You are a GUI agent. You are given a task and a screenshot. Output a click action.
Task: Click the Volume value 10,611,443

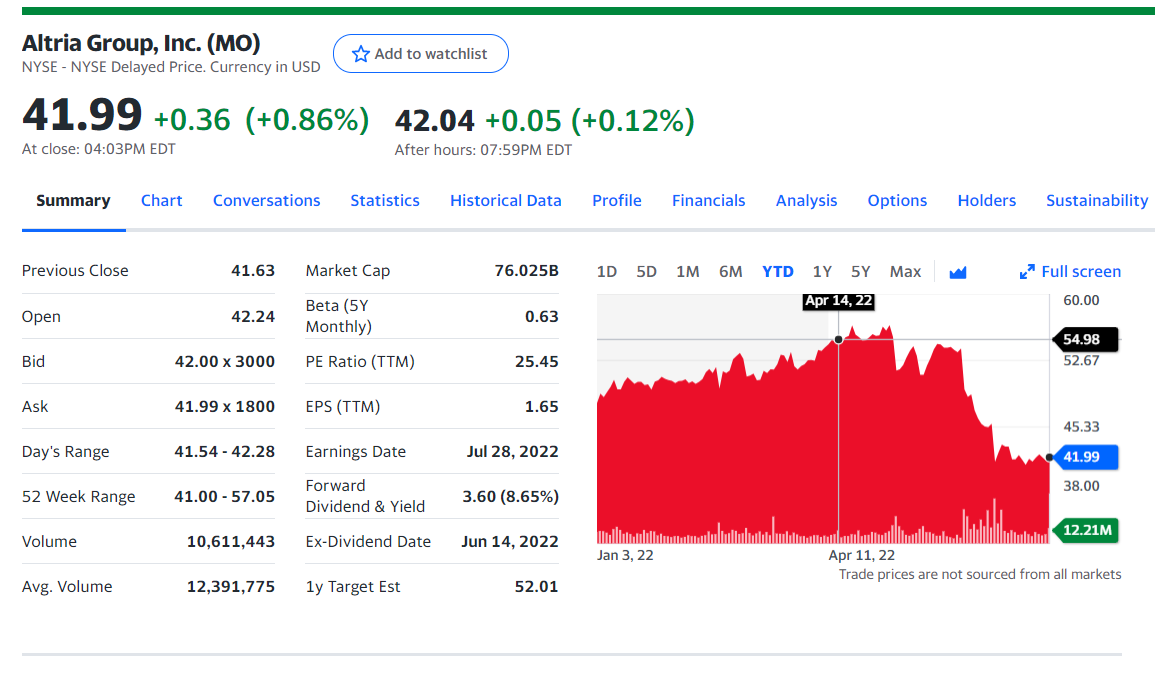(231, 542)
